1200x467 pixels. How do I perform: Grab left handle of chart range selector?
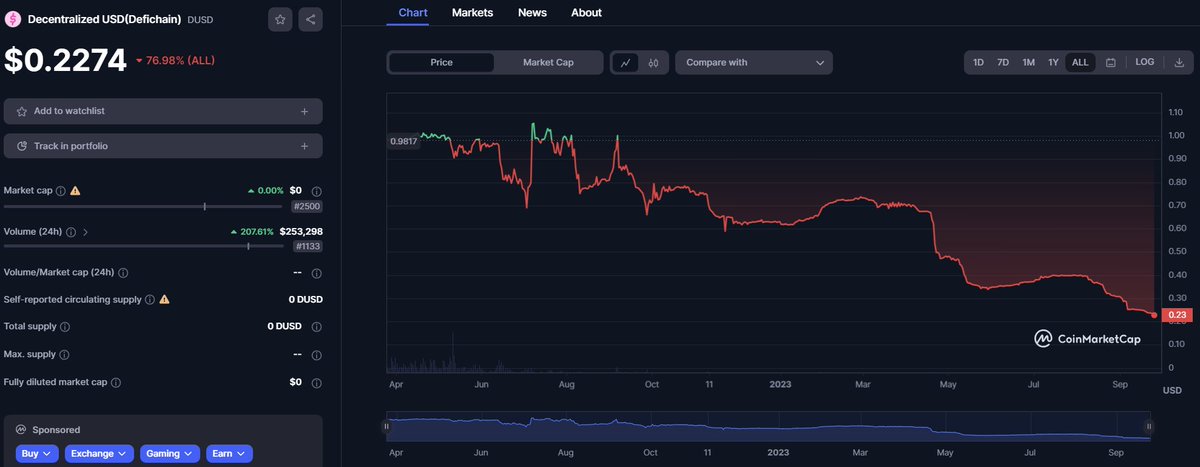pos(386,426)
